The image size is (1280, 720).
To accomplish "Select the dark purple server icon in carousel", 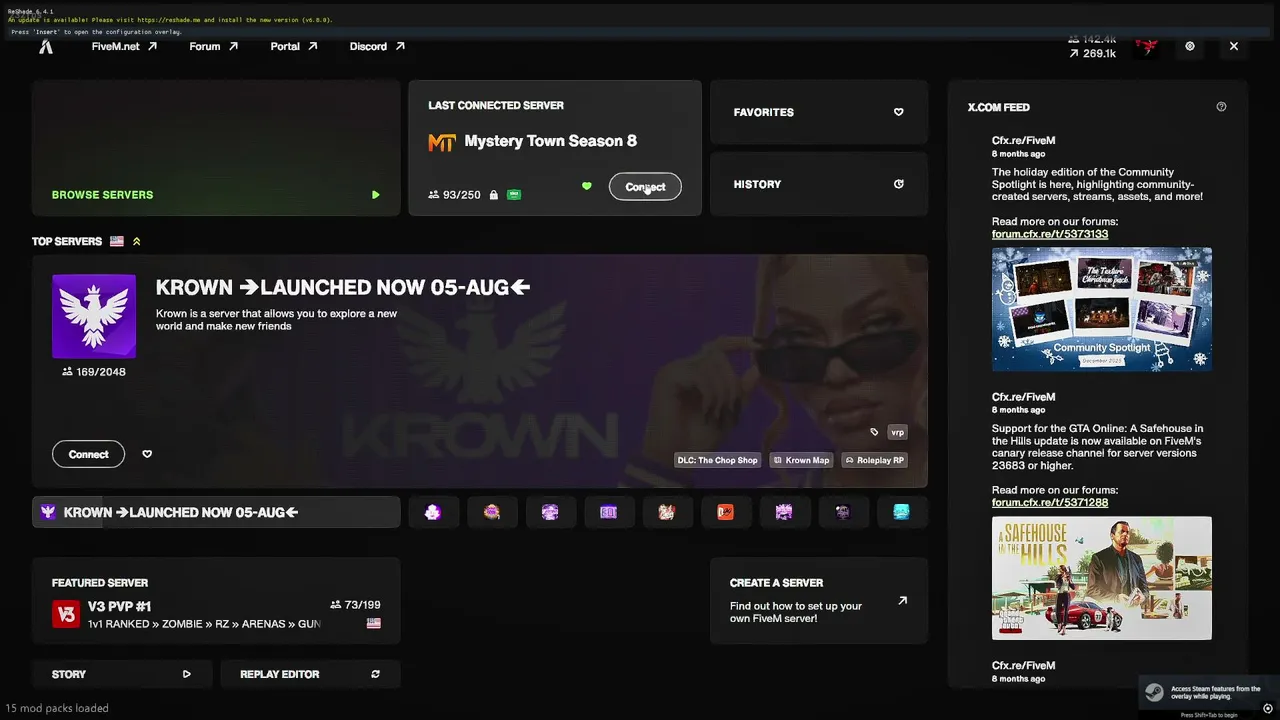I will click(x=843, y=512).
